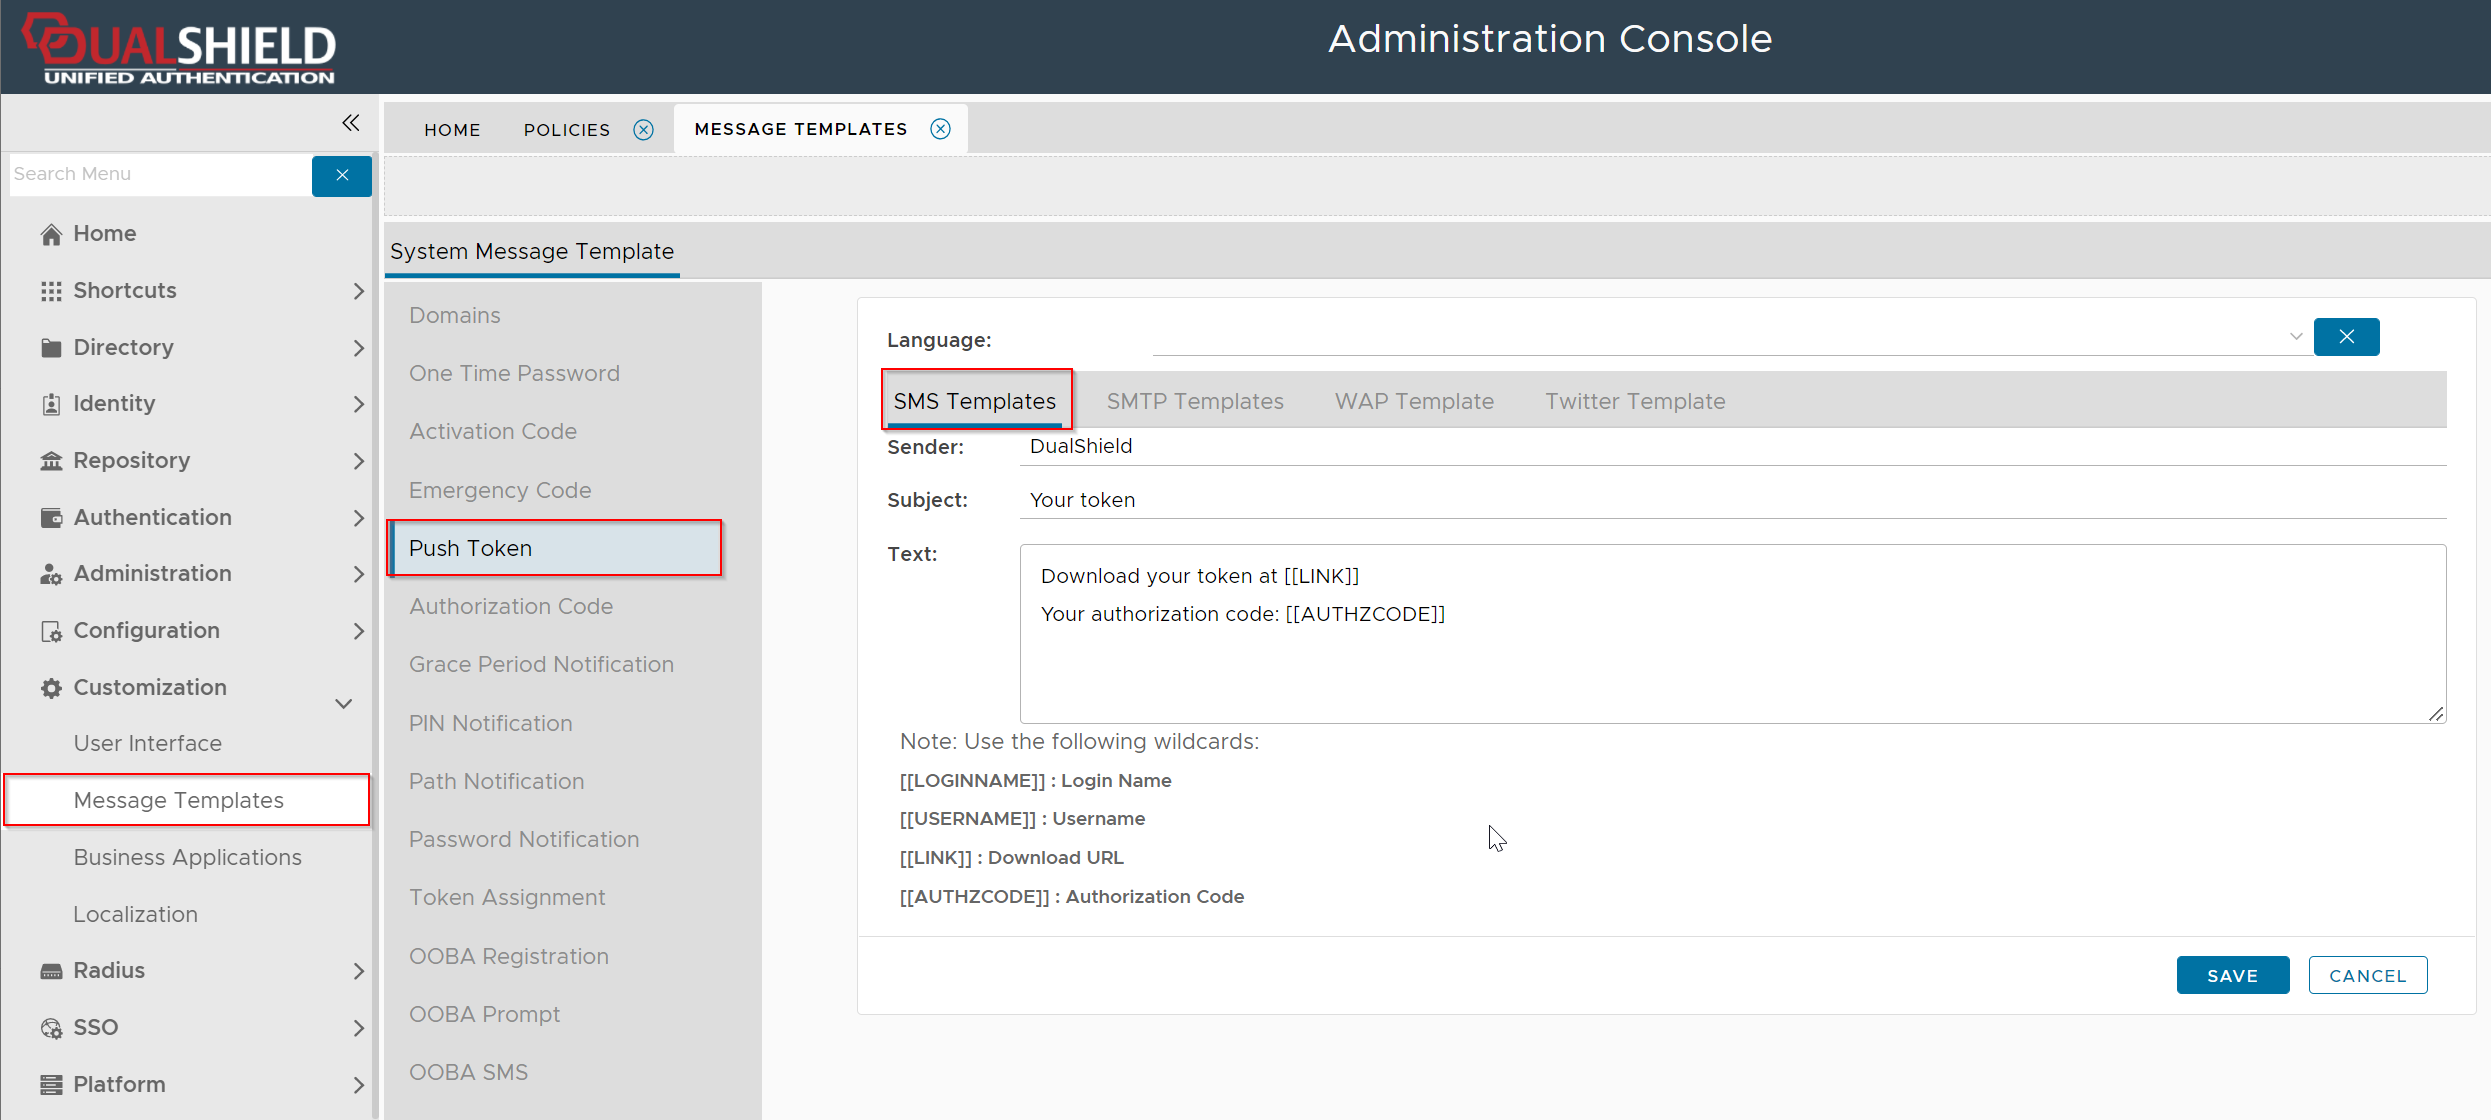Expand the Directory menu chevron
This screenshot has height=1120, width=2491.
(x=358, y=348)
